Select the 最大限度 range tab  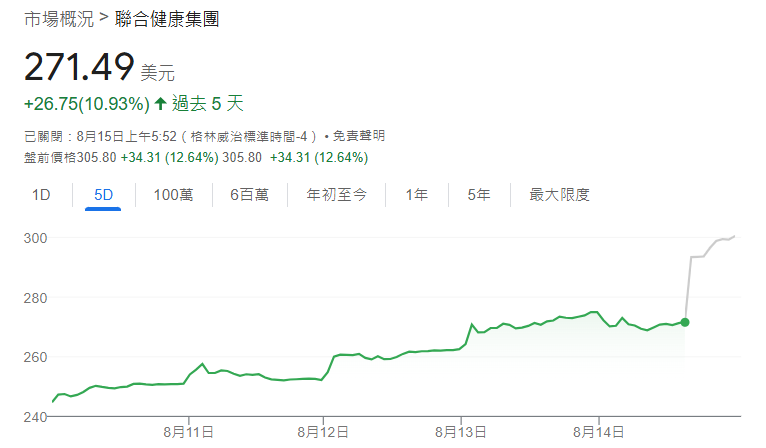pos(559,195)
